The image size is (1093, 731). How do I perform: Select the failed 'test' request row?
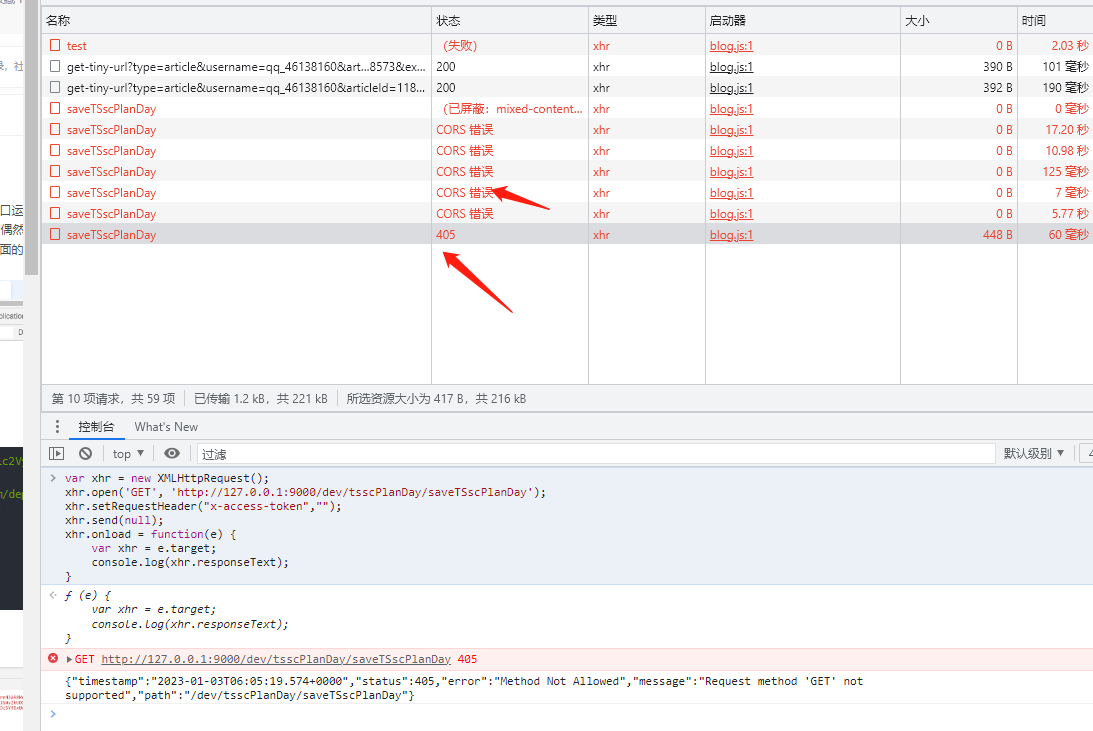click(567, 45)
